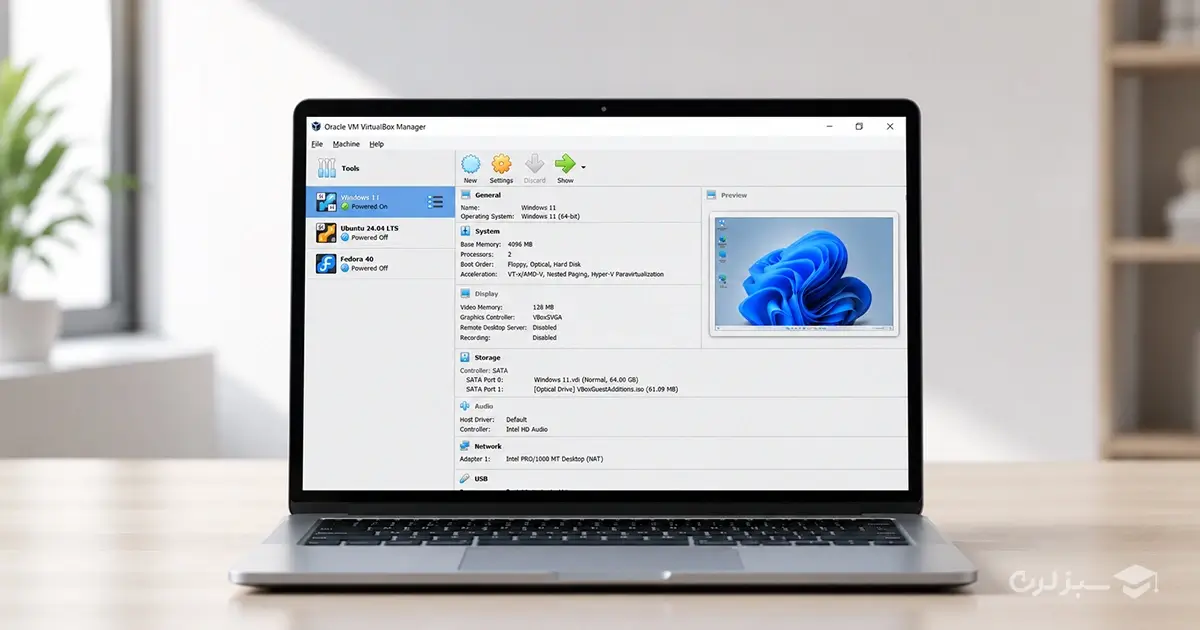Expand the dropdown arrow beside Show
Image resolution: width=1200 pixels, height=630 pixels.
(x=583, y=167)
